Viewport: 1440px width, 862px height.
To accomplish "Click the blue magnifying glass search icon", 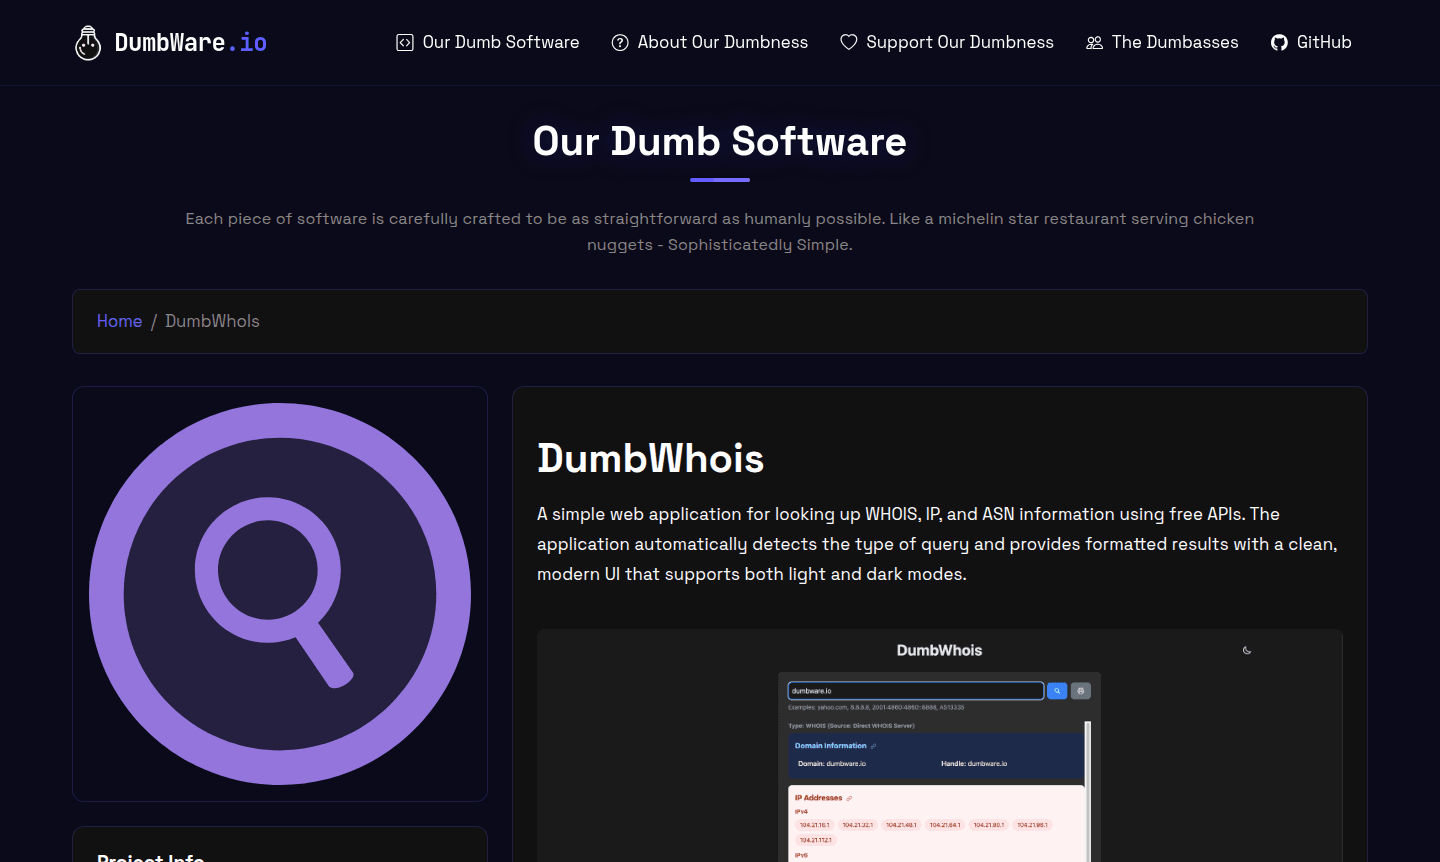I will pyautogui.click(x=1057, y=690).
